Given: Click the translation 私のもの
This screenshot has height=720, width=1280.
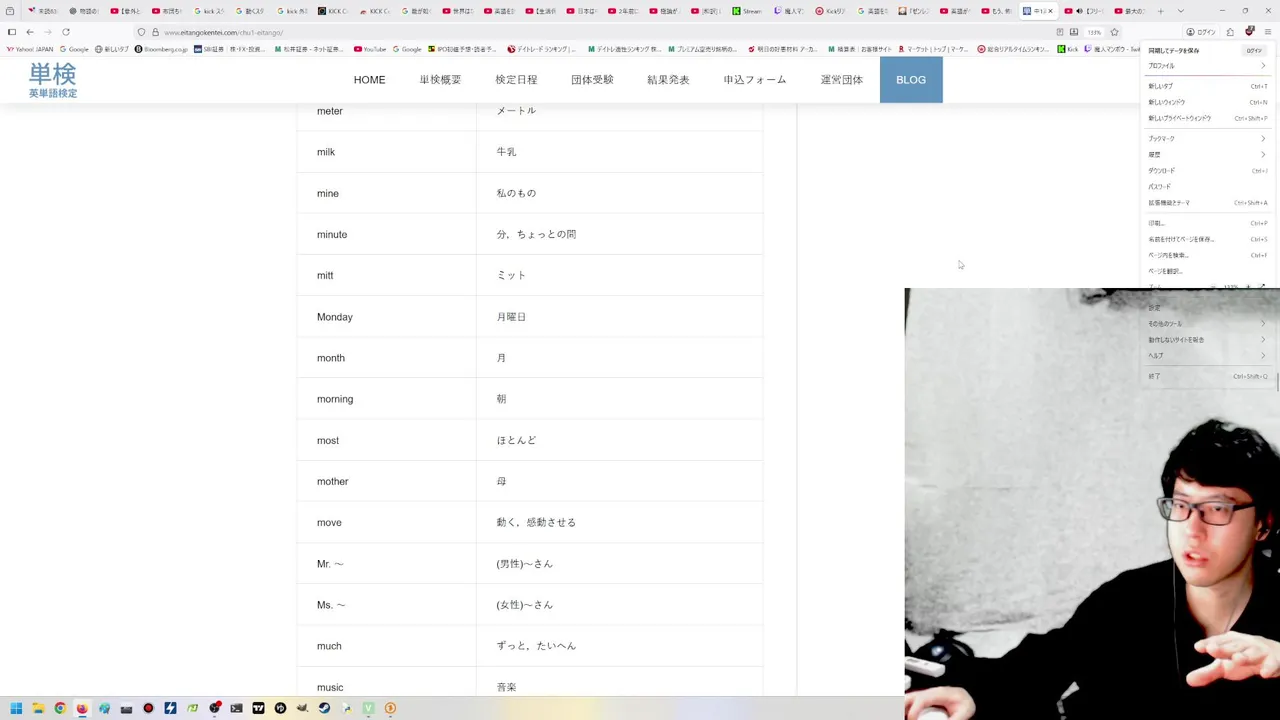Looking at the screenshot, I should click(516, 193).
